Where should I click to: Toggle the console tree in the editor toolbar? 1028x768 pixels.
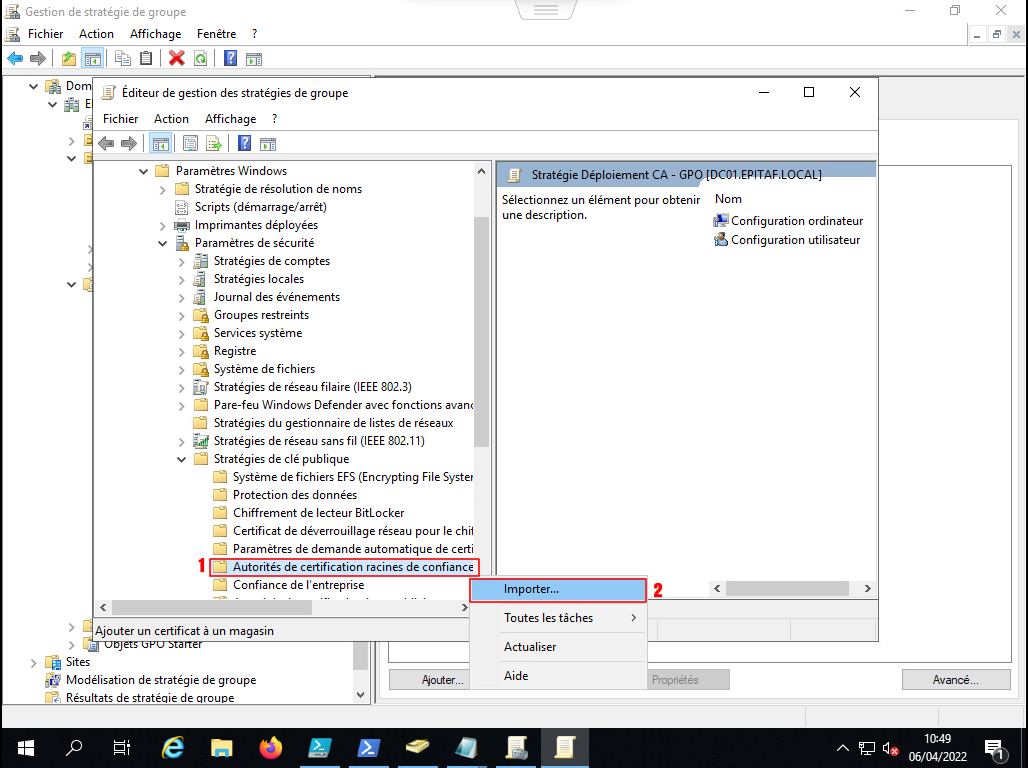[159, 143]
